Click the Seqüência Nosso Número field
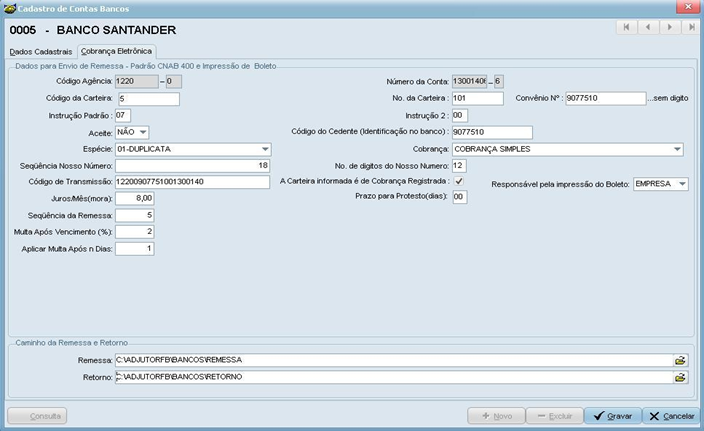Image resolution: width=704 pixels, height=431 pixels. 193,166
